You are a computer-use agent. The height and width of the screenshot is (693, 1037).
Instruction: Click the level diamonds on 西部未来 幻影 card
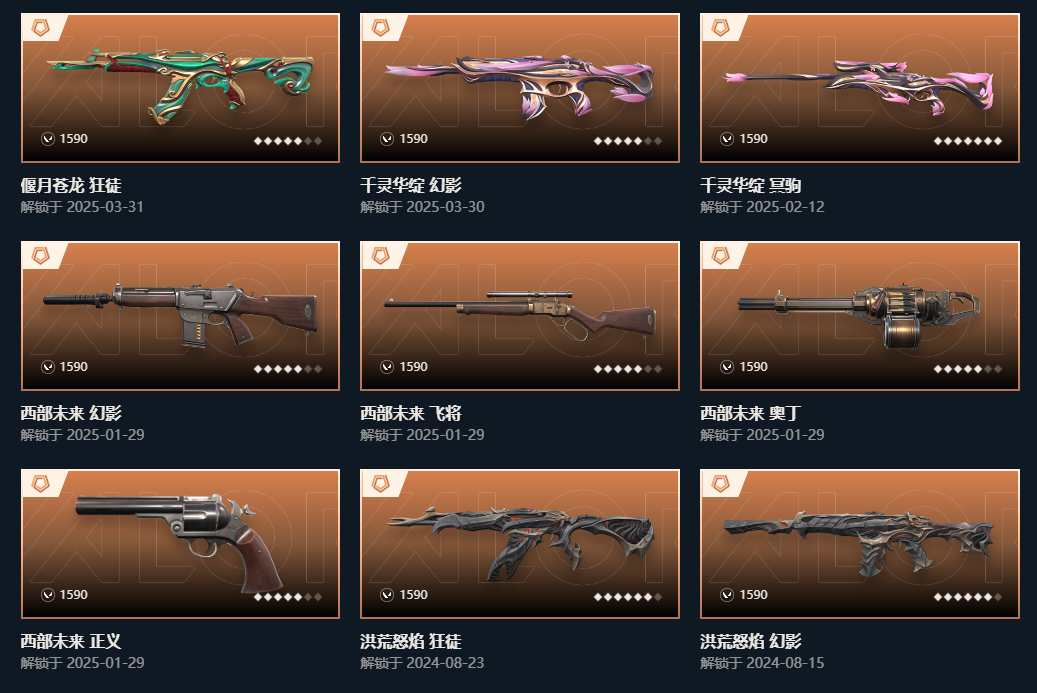click(288, 369)
